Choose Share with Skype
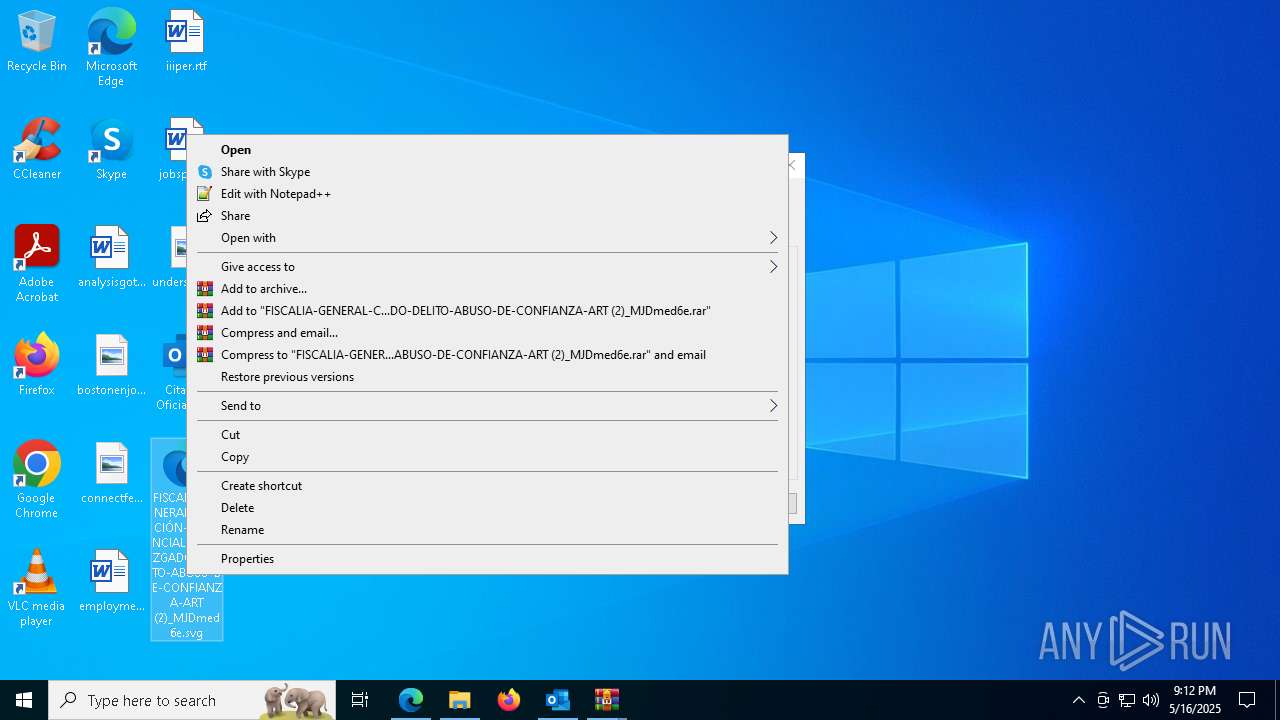Viewport: 1280px width, 720px height. tap(487, 172)
